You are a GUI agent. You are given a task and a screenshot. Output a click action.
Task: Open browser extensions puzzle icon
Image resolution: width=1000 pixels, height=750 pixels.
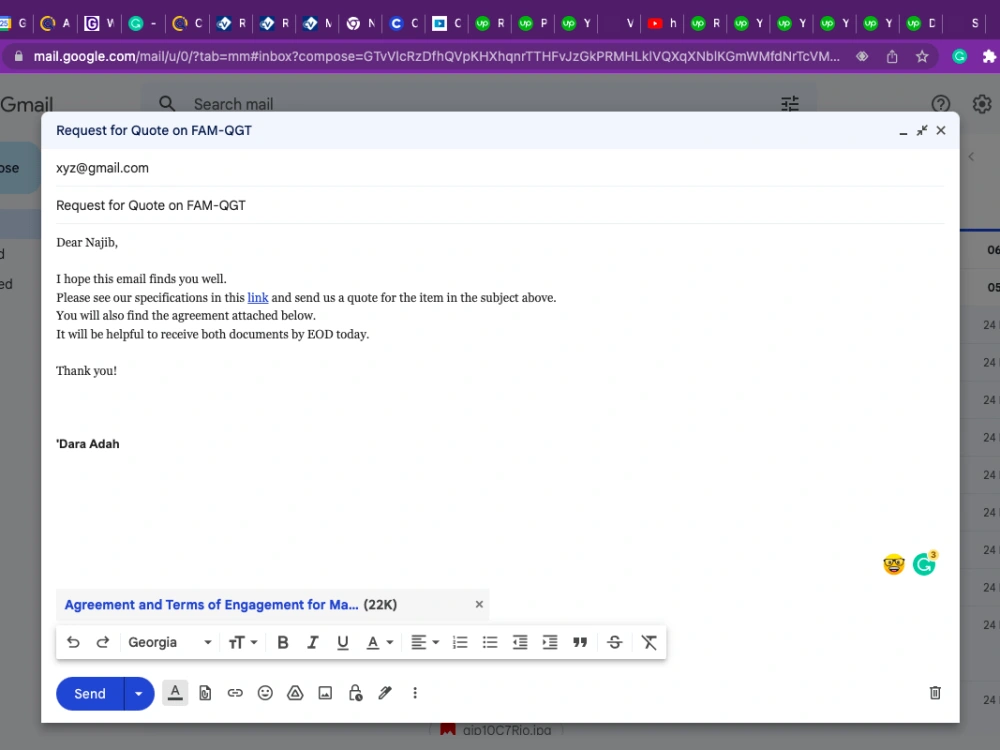click(989, 57)
